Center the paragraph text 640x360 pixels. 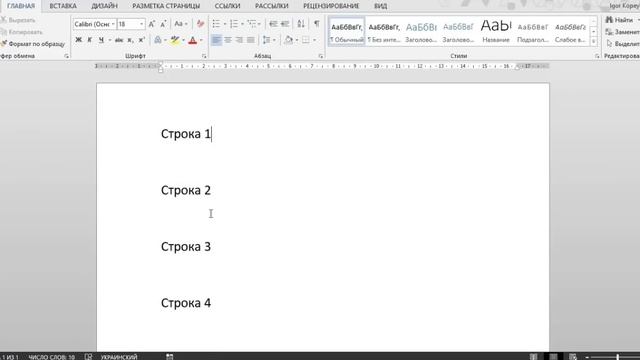pos(228,40)
